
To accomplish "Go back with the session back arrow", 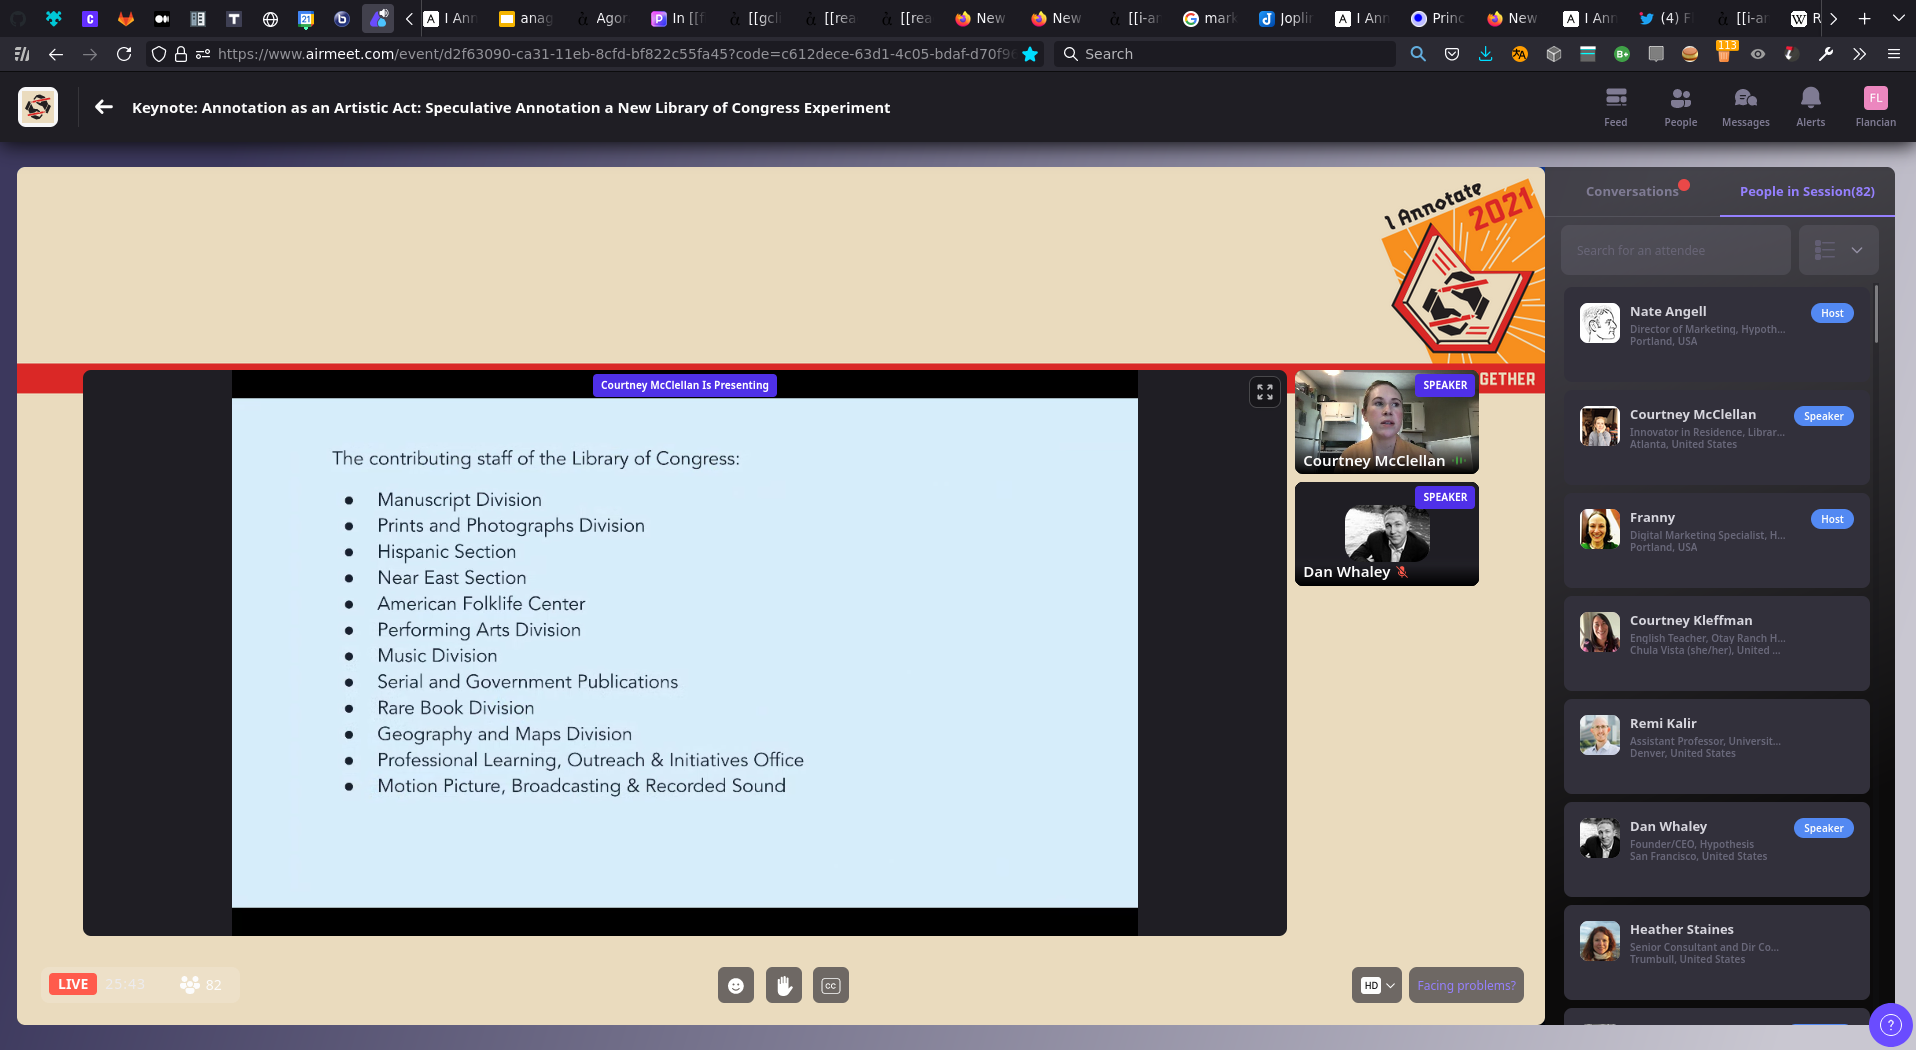I will (x=104, y=107).
